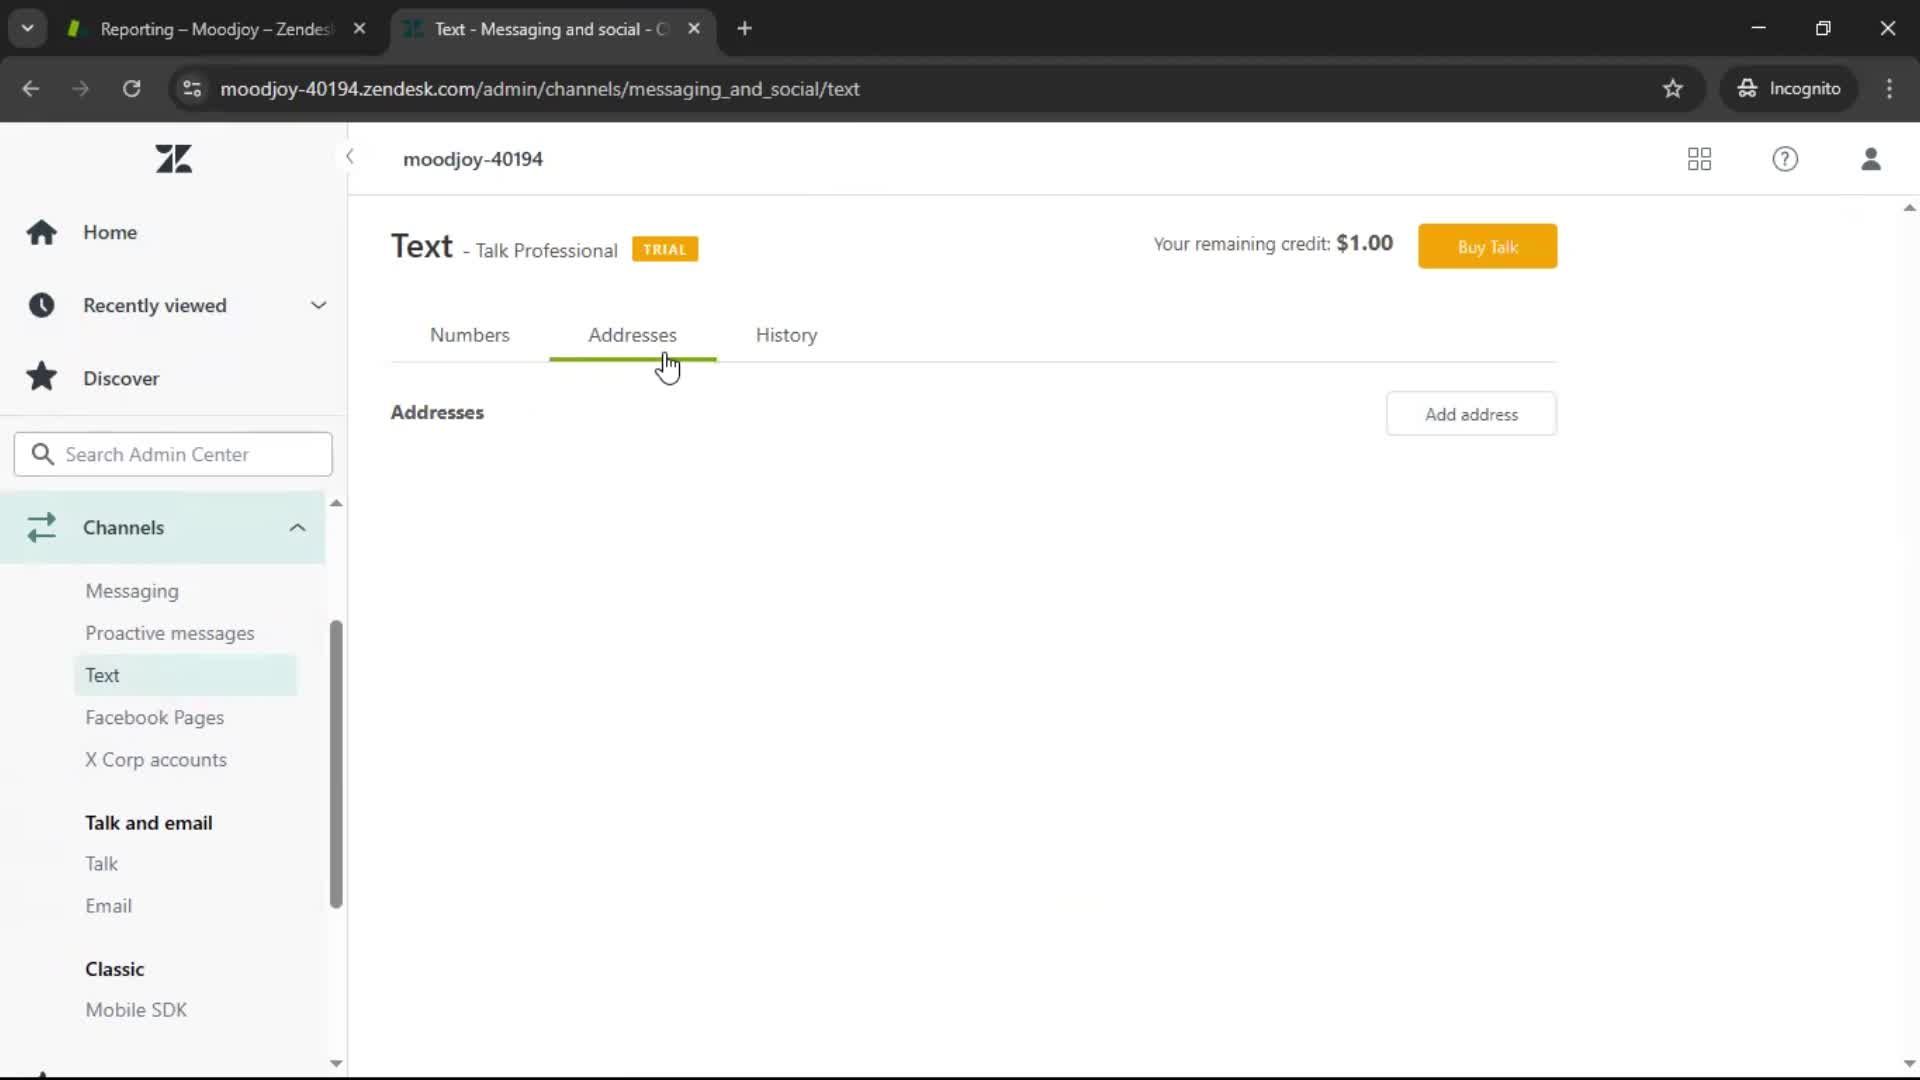The width and height of the screenshot is (1920, 1080).
Task: Click the browser address bar URL
Action: point(540,89)
